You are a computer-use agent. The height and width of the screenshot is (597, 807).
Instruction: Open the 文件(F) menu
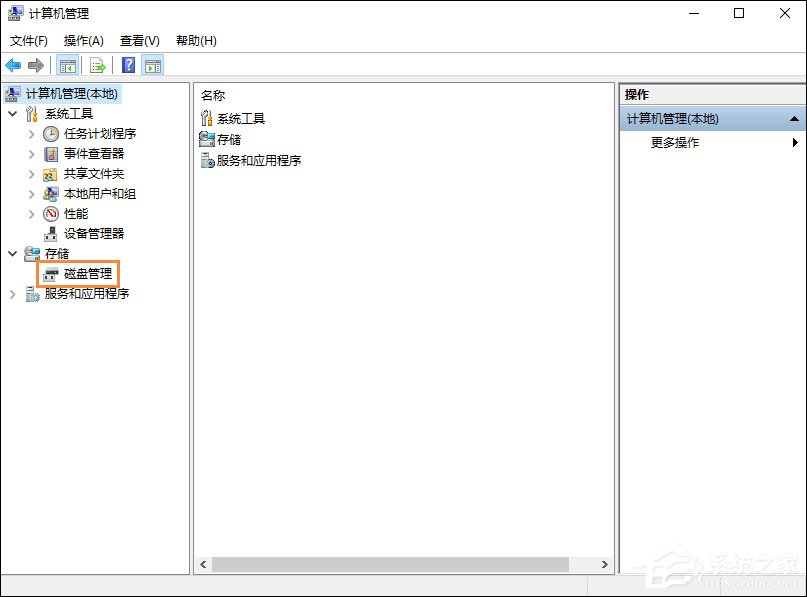27,41
